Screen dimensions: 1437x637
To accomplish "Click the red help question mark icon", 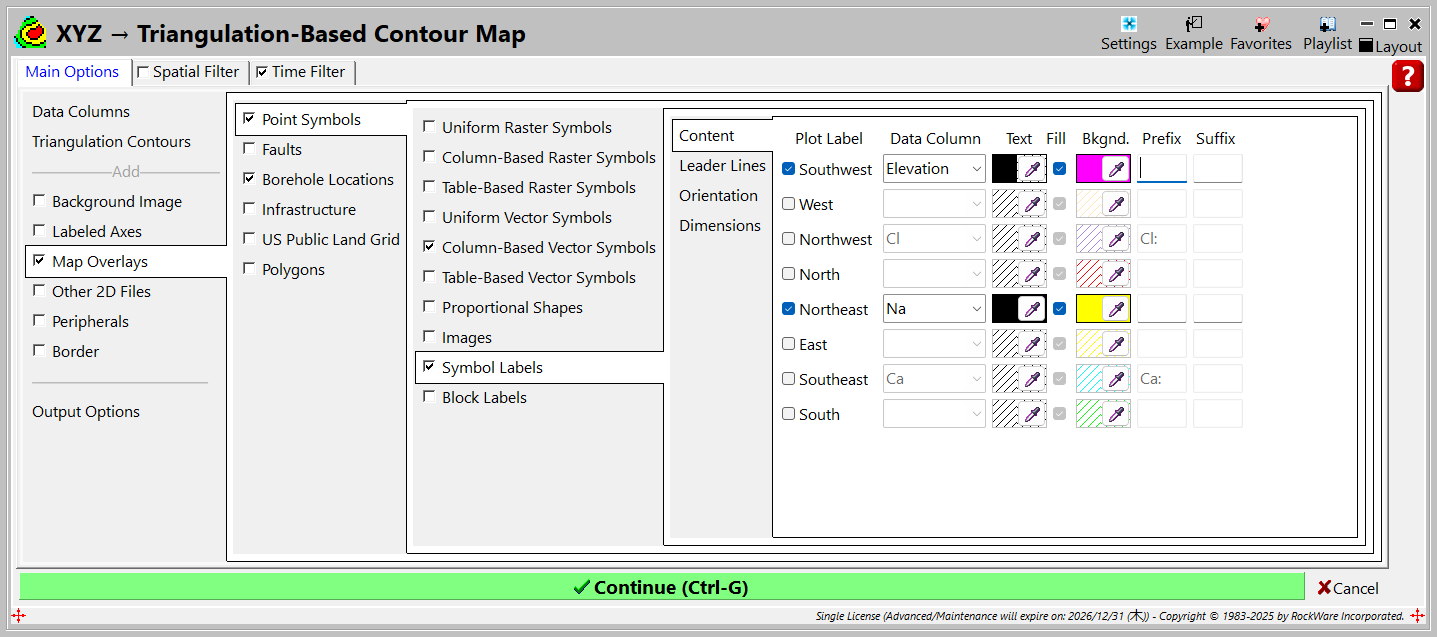I will click(1407, 76).
